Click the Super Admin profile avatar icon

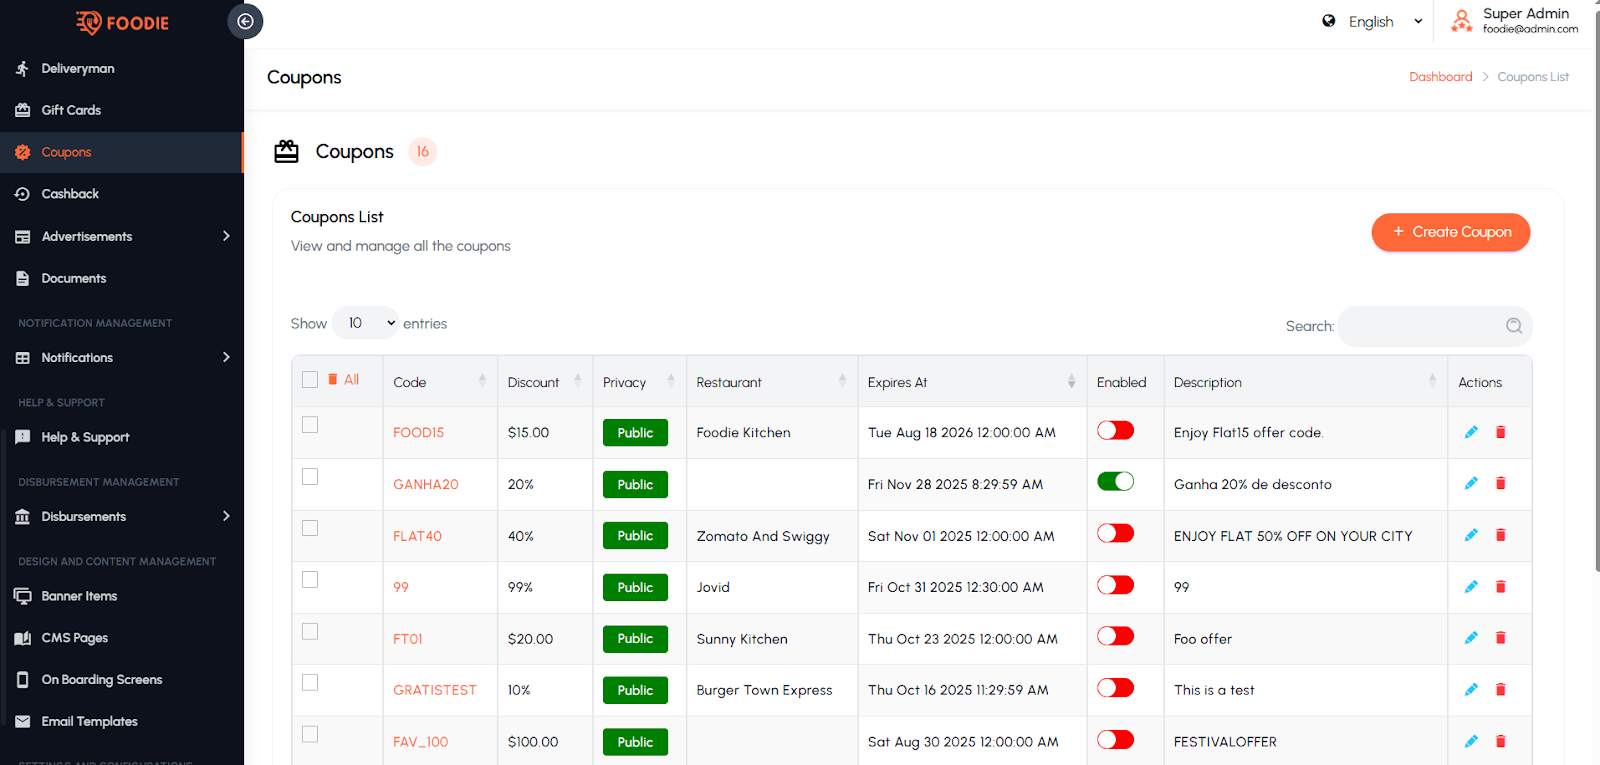tap(1461, 21)
